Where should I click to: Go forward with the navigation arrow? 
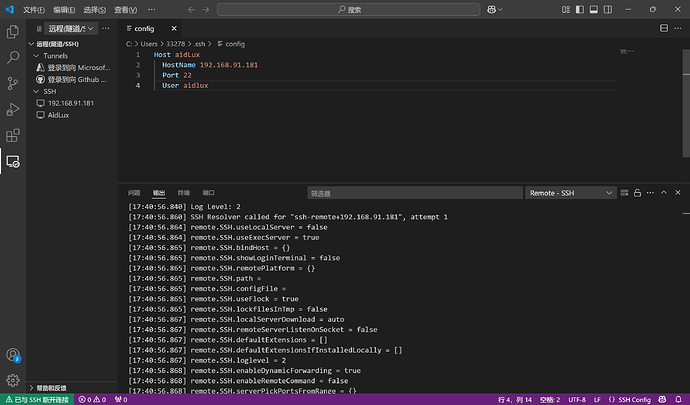coord(206,10)
